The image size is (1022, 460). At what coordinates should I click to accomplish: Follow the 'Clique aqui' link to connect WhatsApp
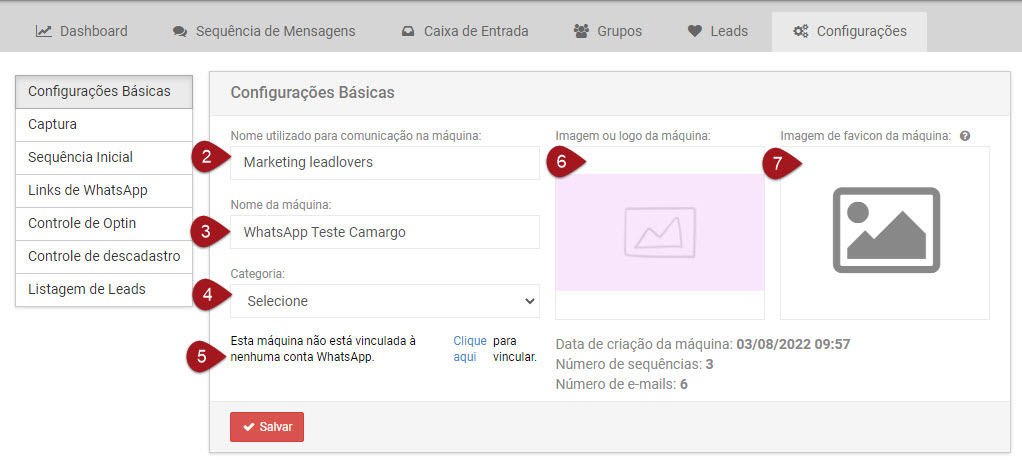click(464, 348)
